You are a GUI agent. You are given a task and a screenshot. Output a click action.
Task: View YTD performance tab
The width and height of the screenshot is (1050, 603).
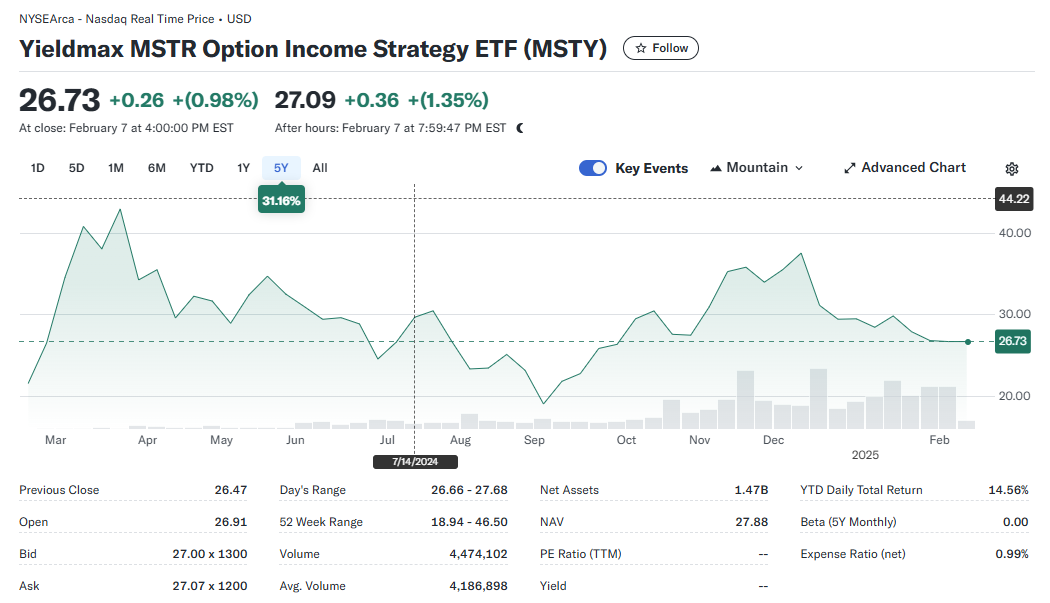pos(201,168)
